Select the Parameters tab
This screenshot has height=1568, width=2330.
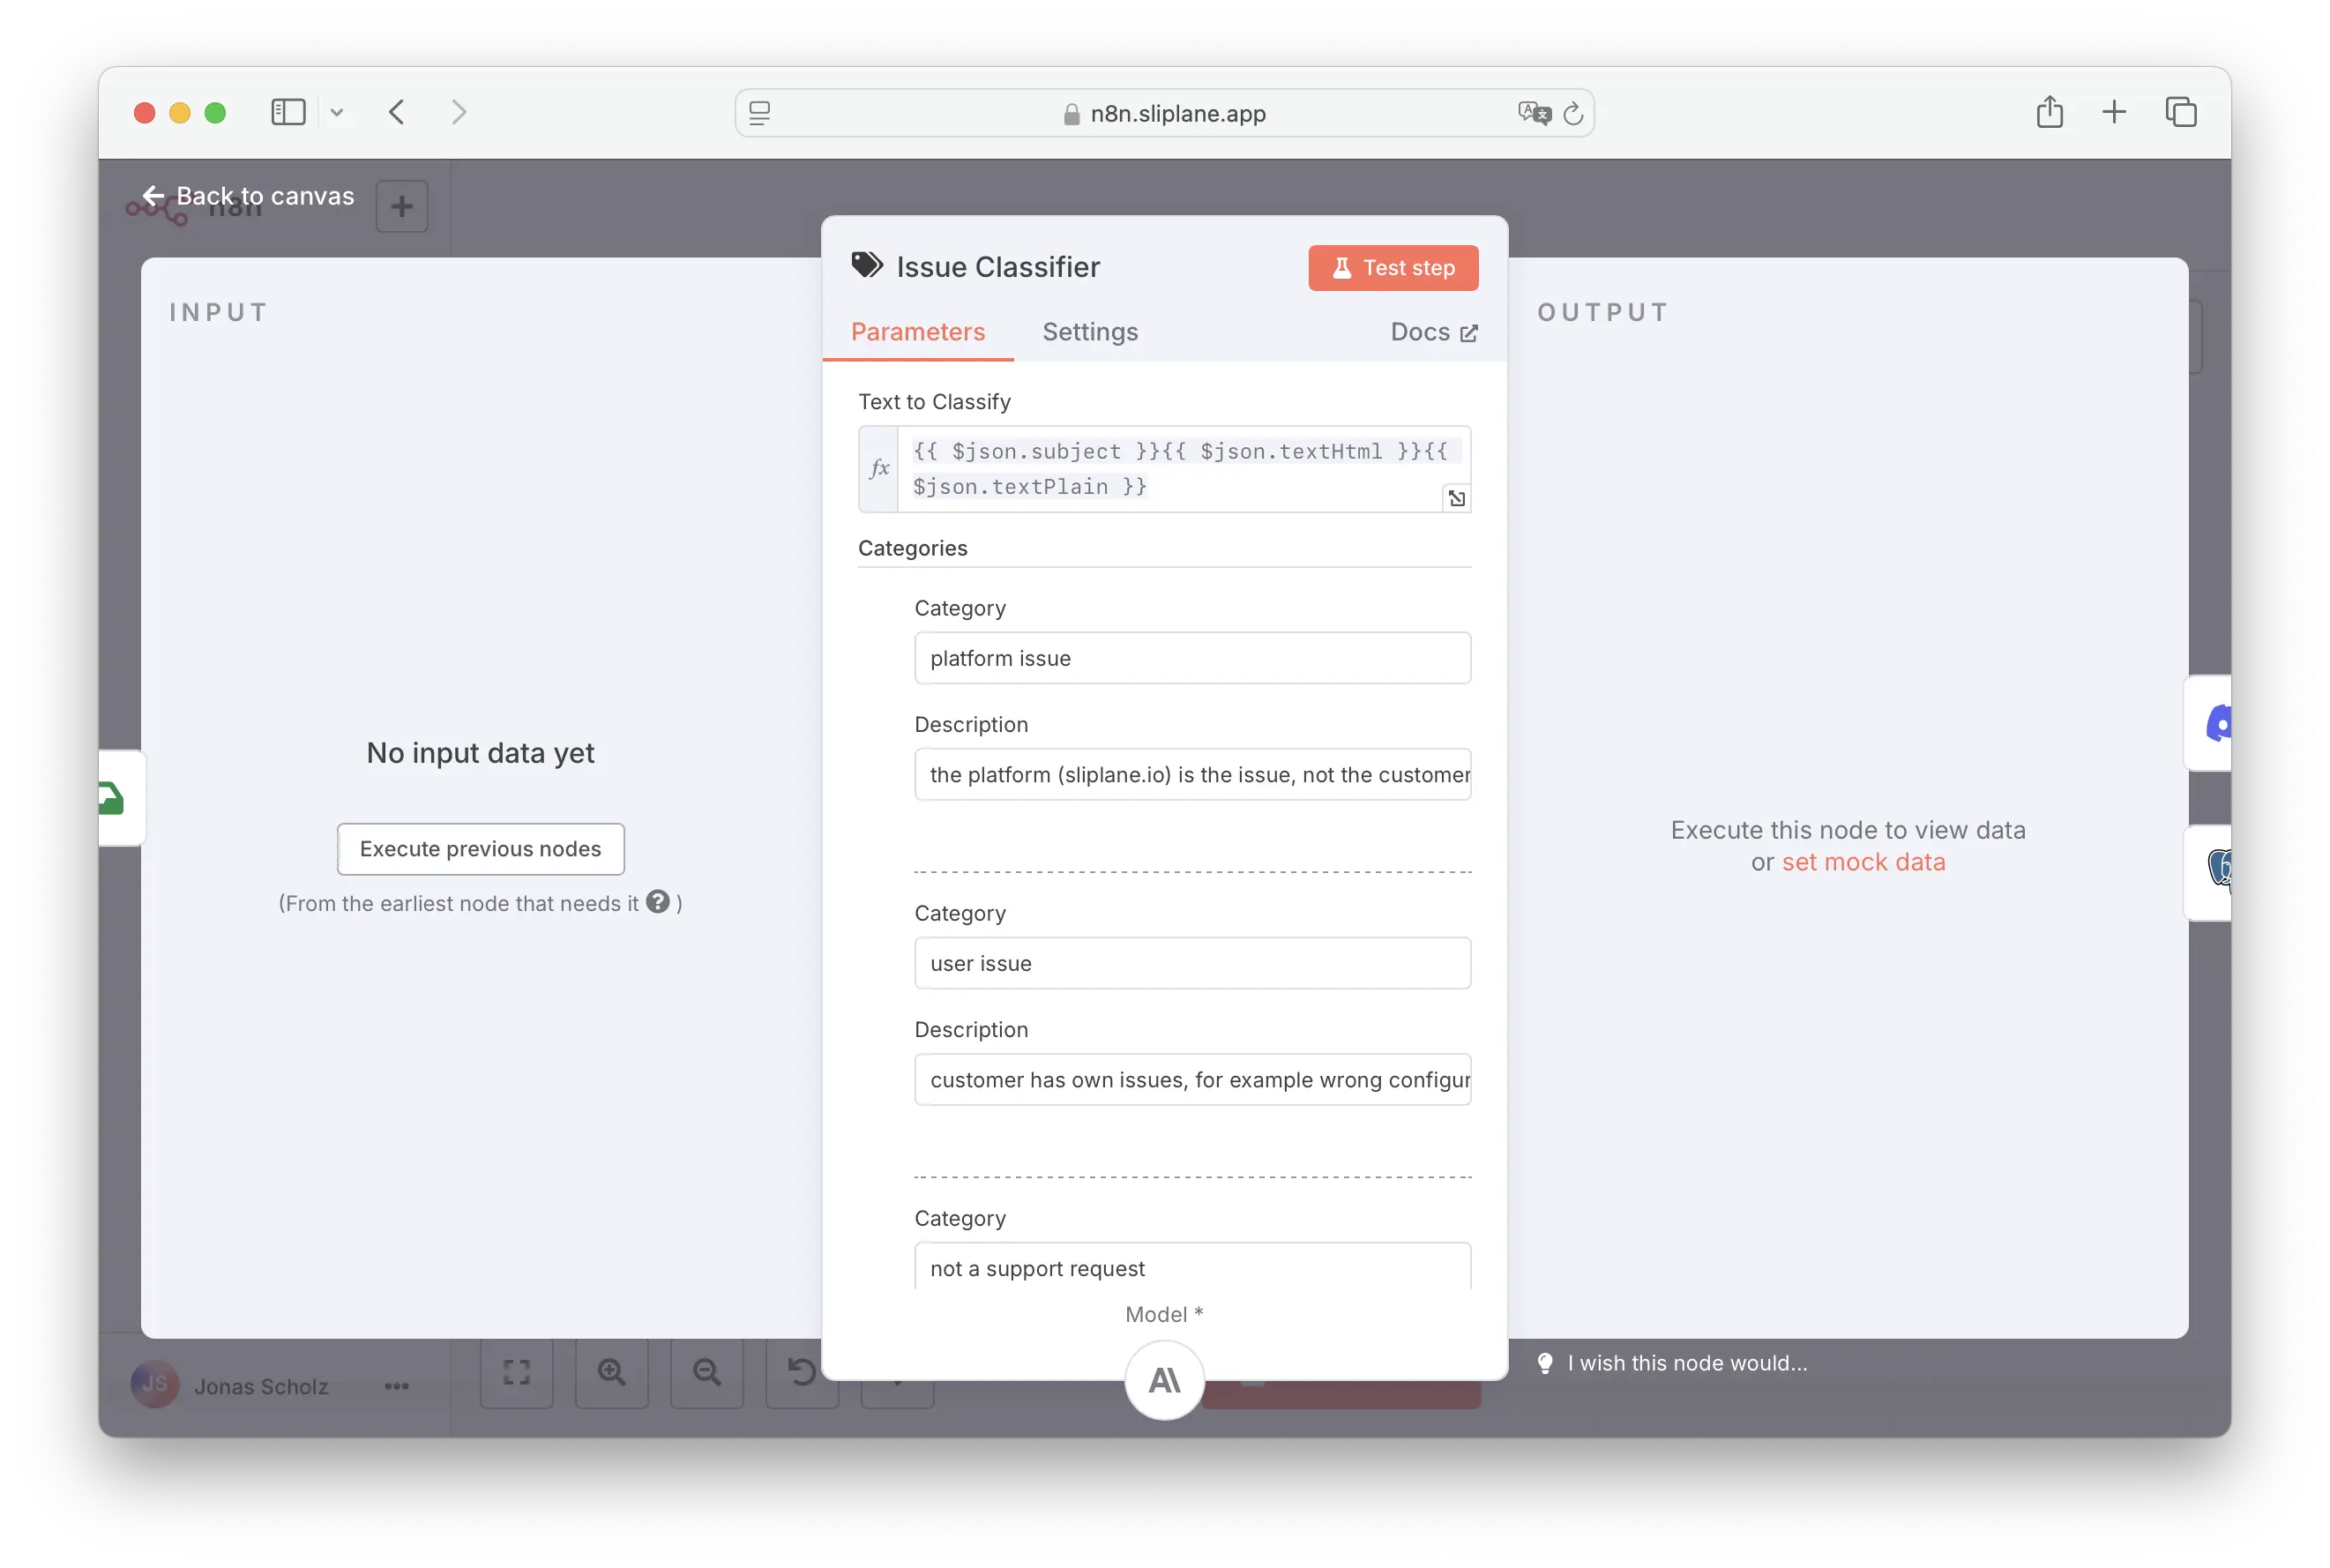click(x=917, y=332)
